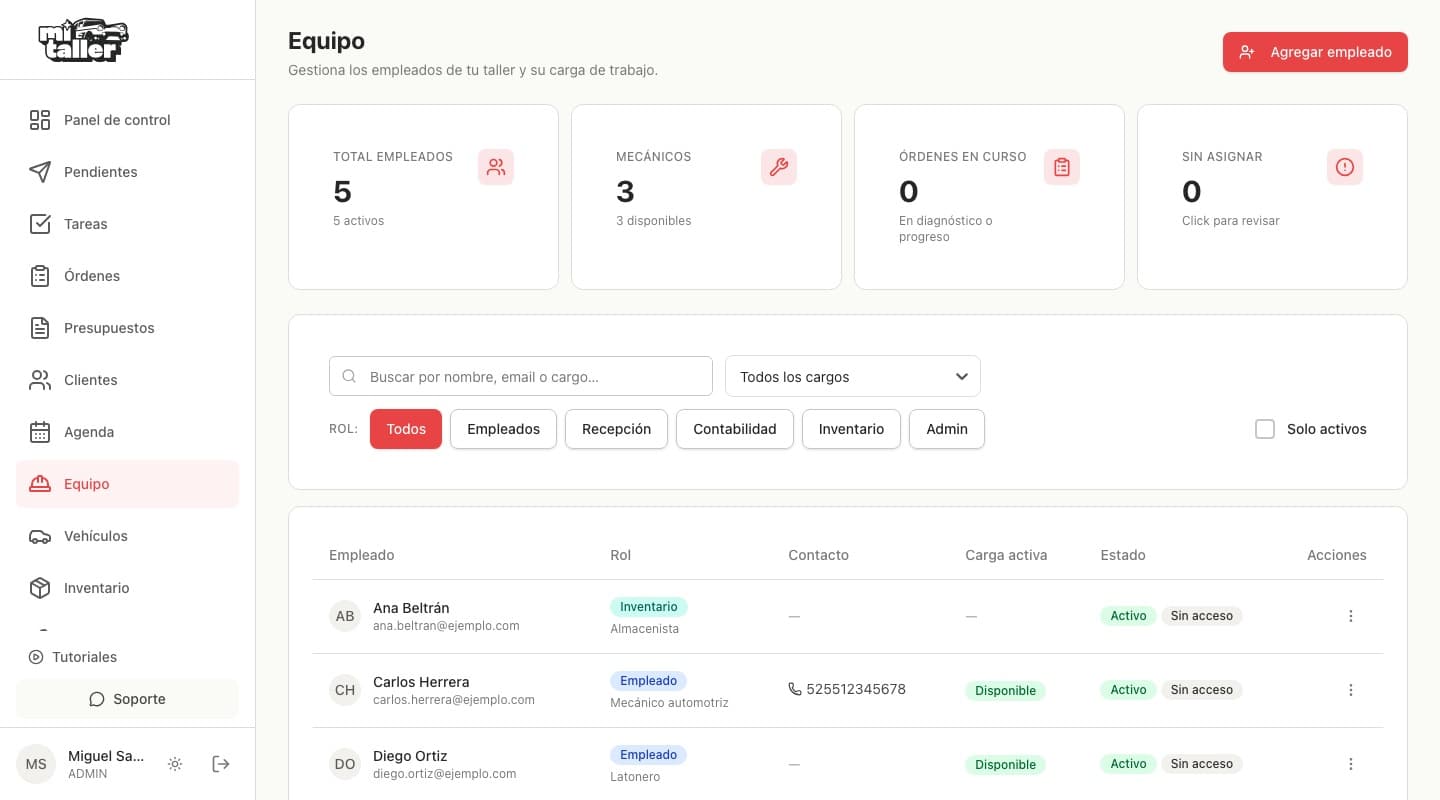Toggle the light/dark theme sun icon
This screenshot has height=800, width=1440.
(175, 764)
